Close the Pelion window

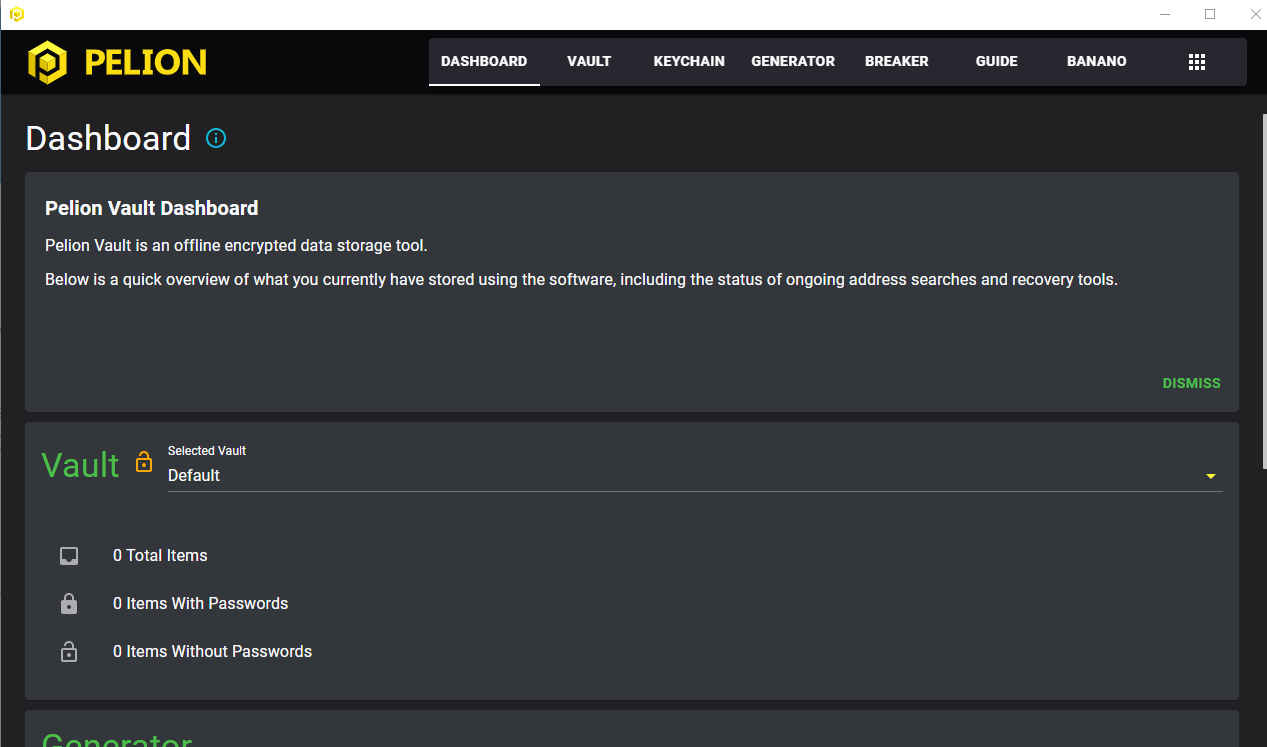[1255, 14]
